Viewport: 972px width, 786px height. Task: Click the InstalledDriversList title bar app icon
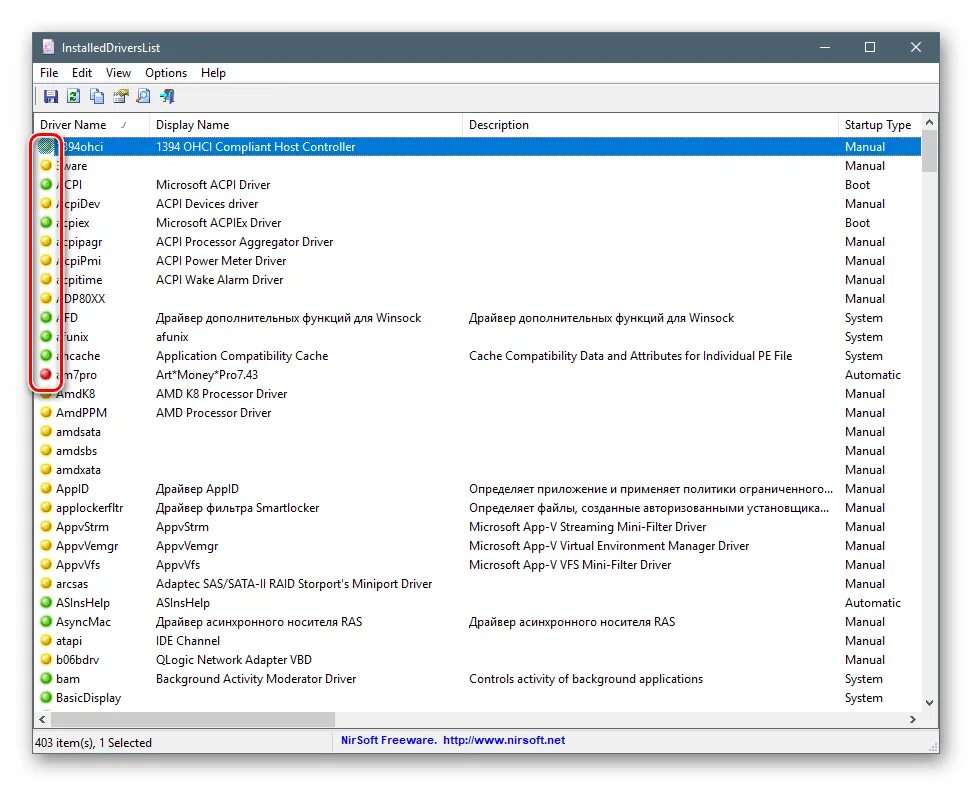coord(48,47)
